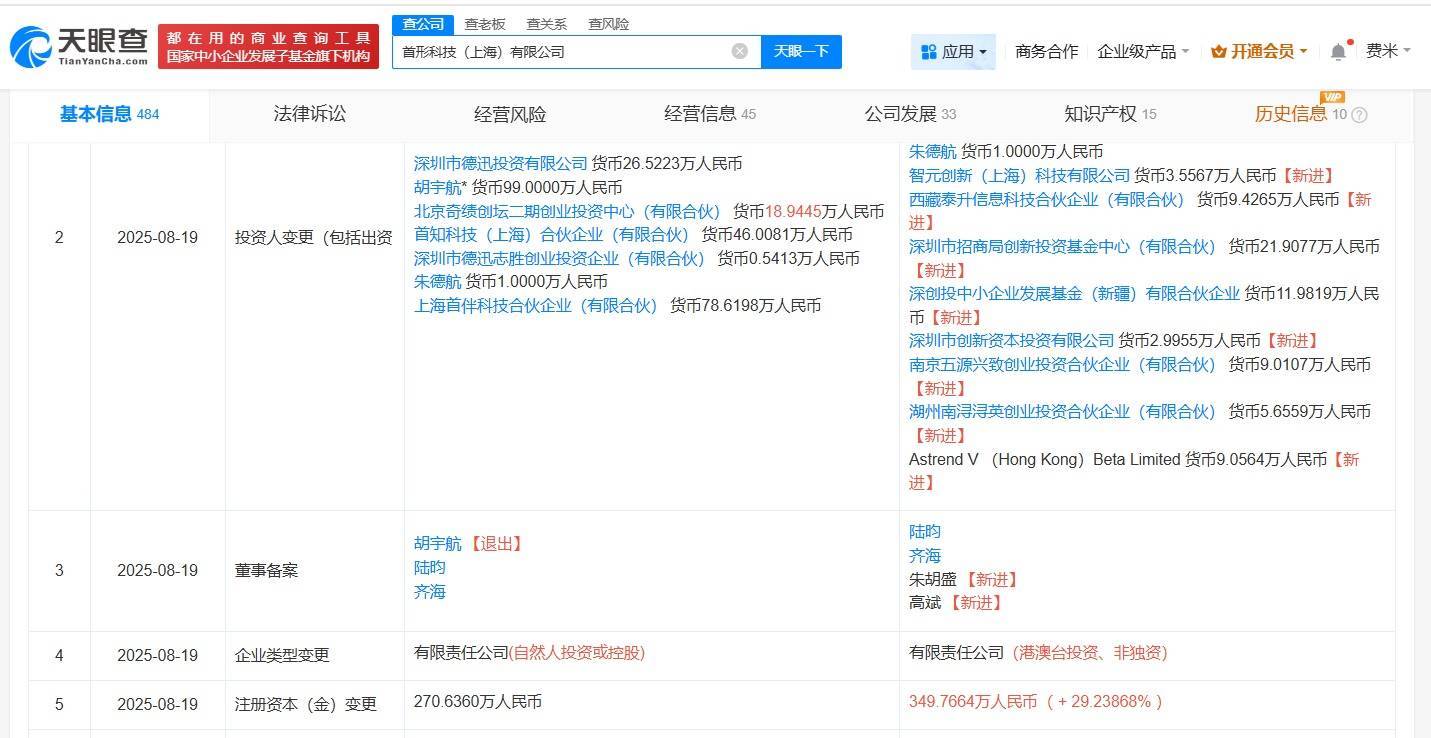
Task: Open 首知科技(上海)合伙企业 link
Action: [x=552, y=235]
